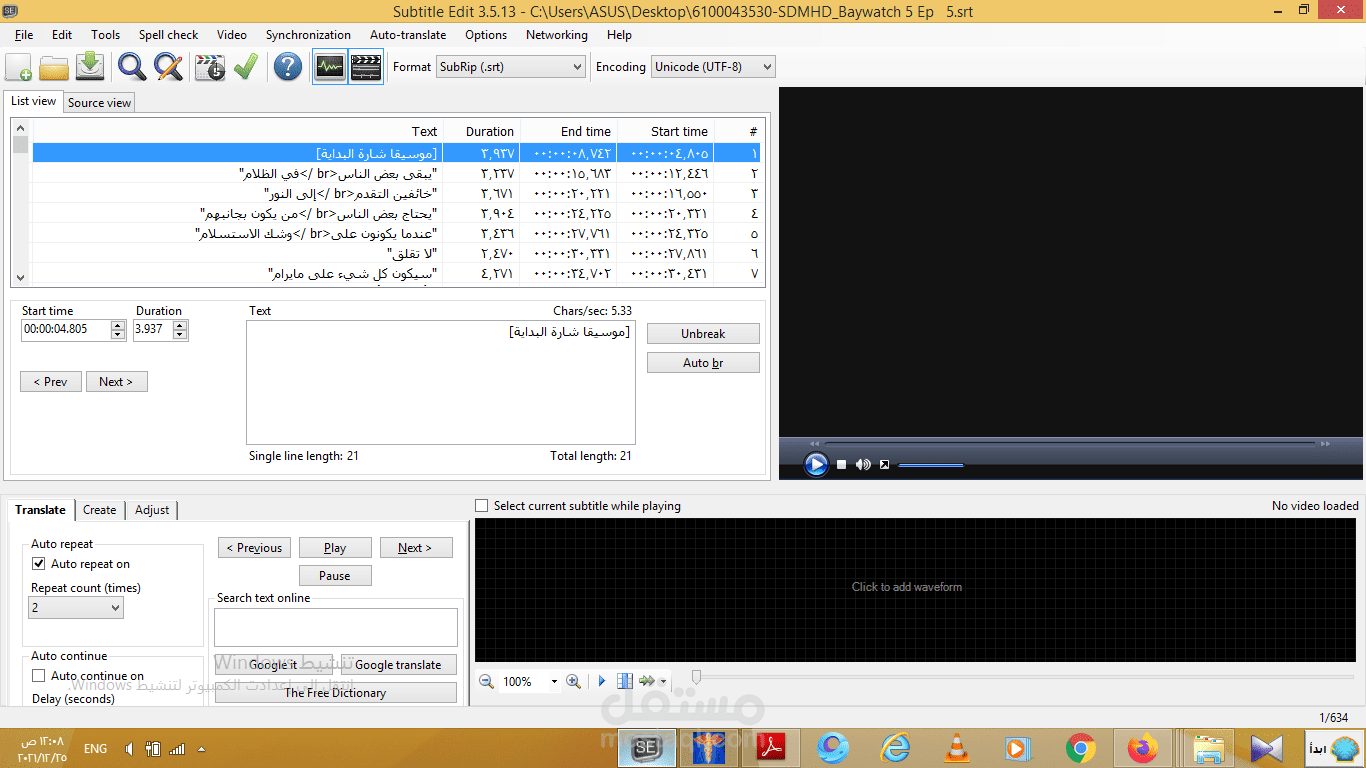
Task: Click the < Previous button
Action: [x=255, y=547]
